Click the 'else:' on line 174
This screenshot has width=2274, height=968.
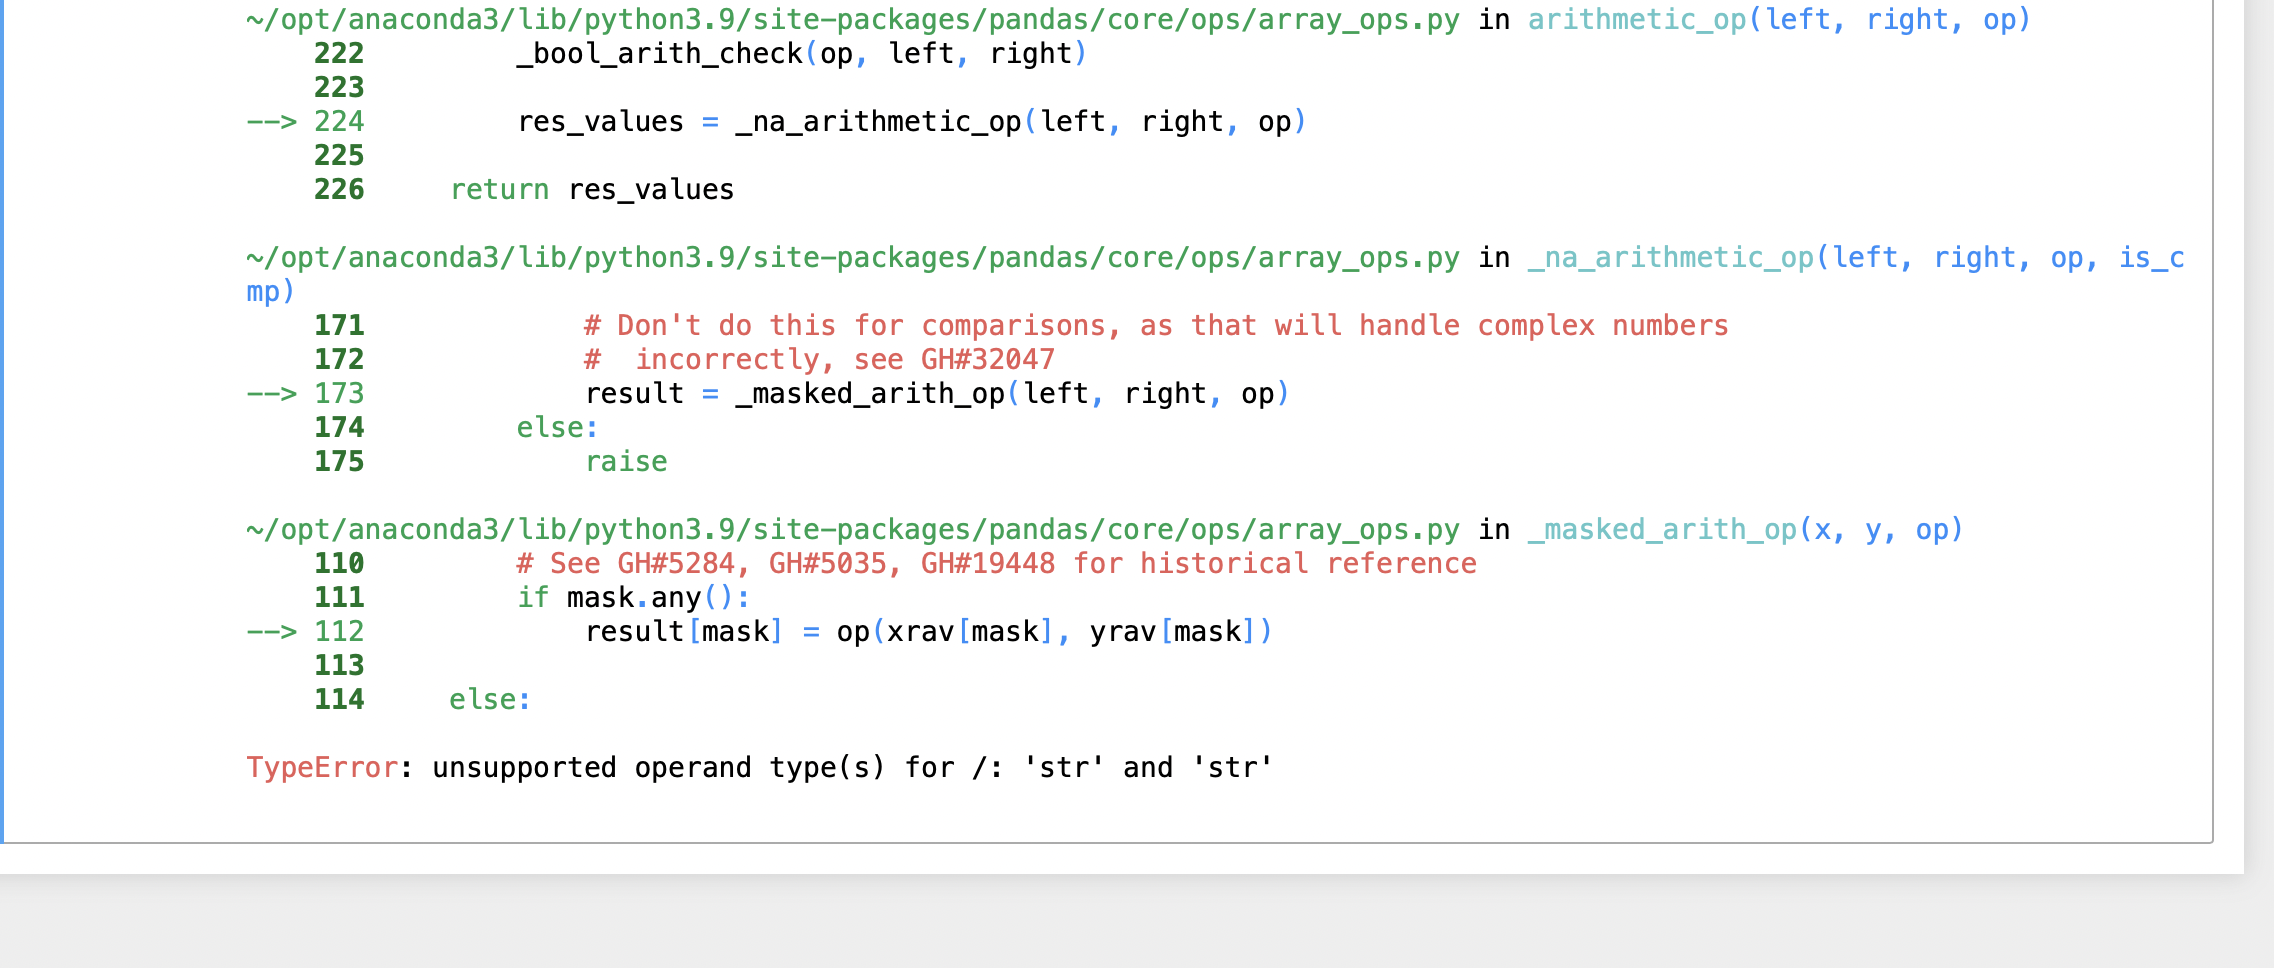pyautogui.click(x=557, y=428)
